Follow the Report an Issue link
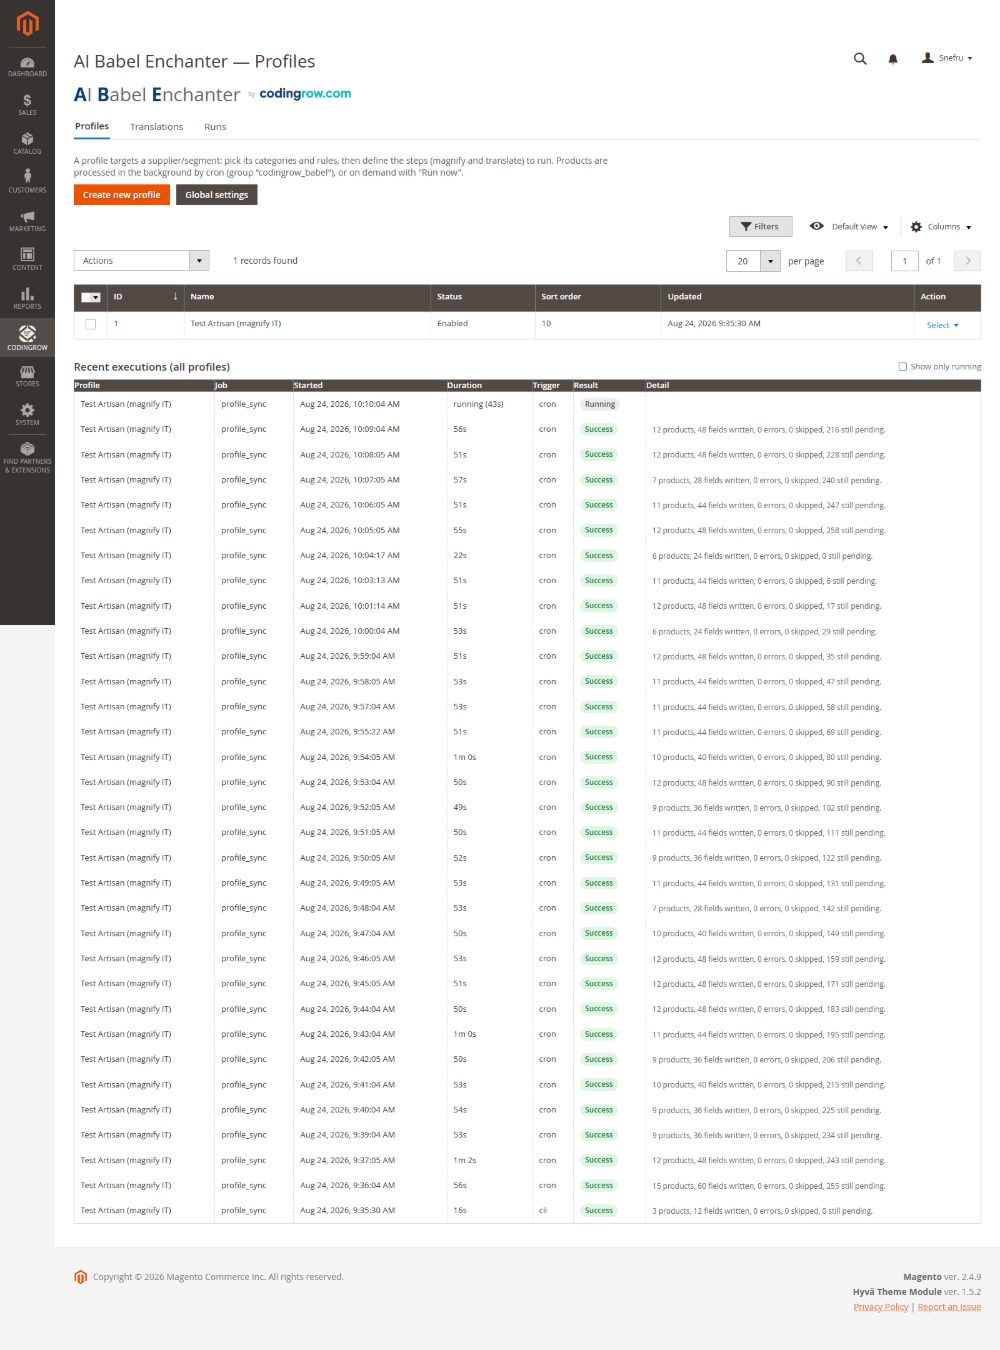Viewport: 1000px width, 1350px height. [949, 1307]
